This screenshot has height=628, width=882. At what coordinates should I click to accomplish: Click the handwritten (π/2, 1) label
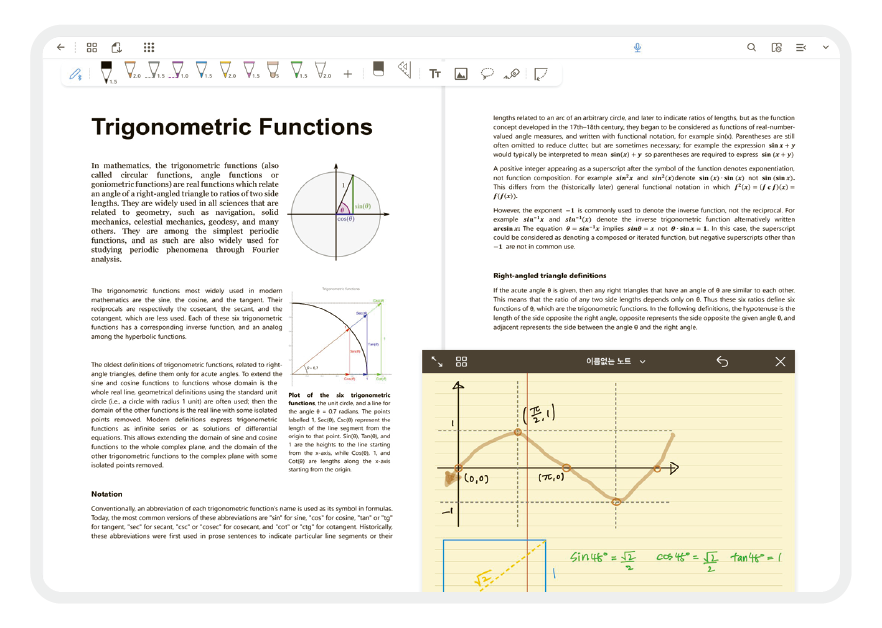click(538, 414)
